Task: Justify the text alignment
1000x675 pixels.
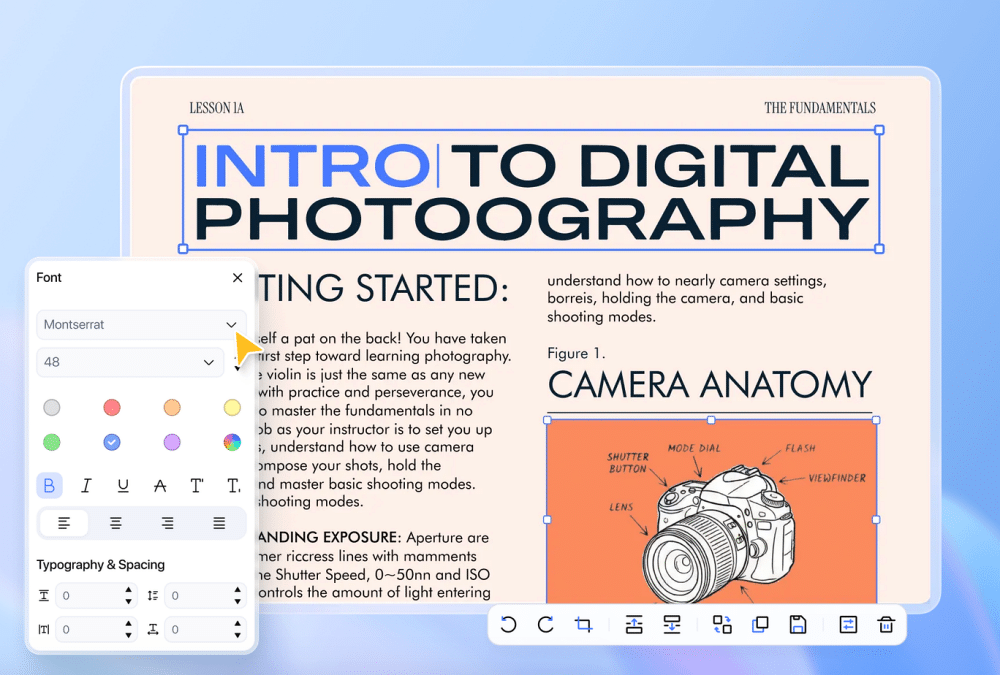Action: 219,523
